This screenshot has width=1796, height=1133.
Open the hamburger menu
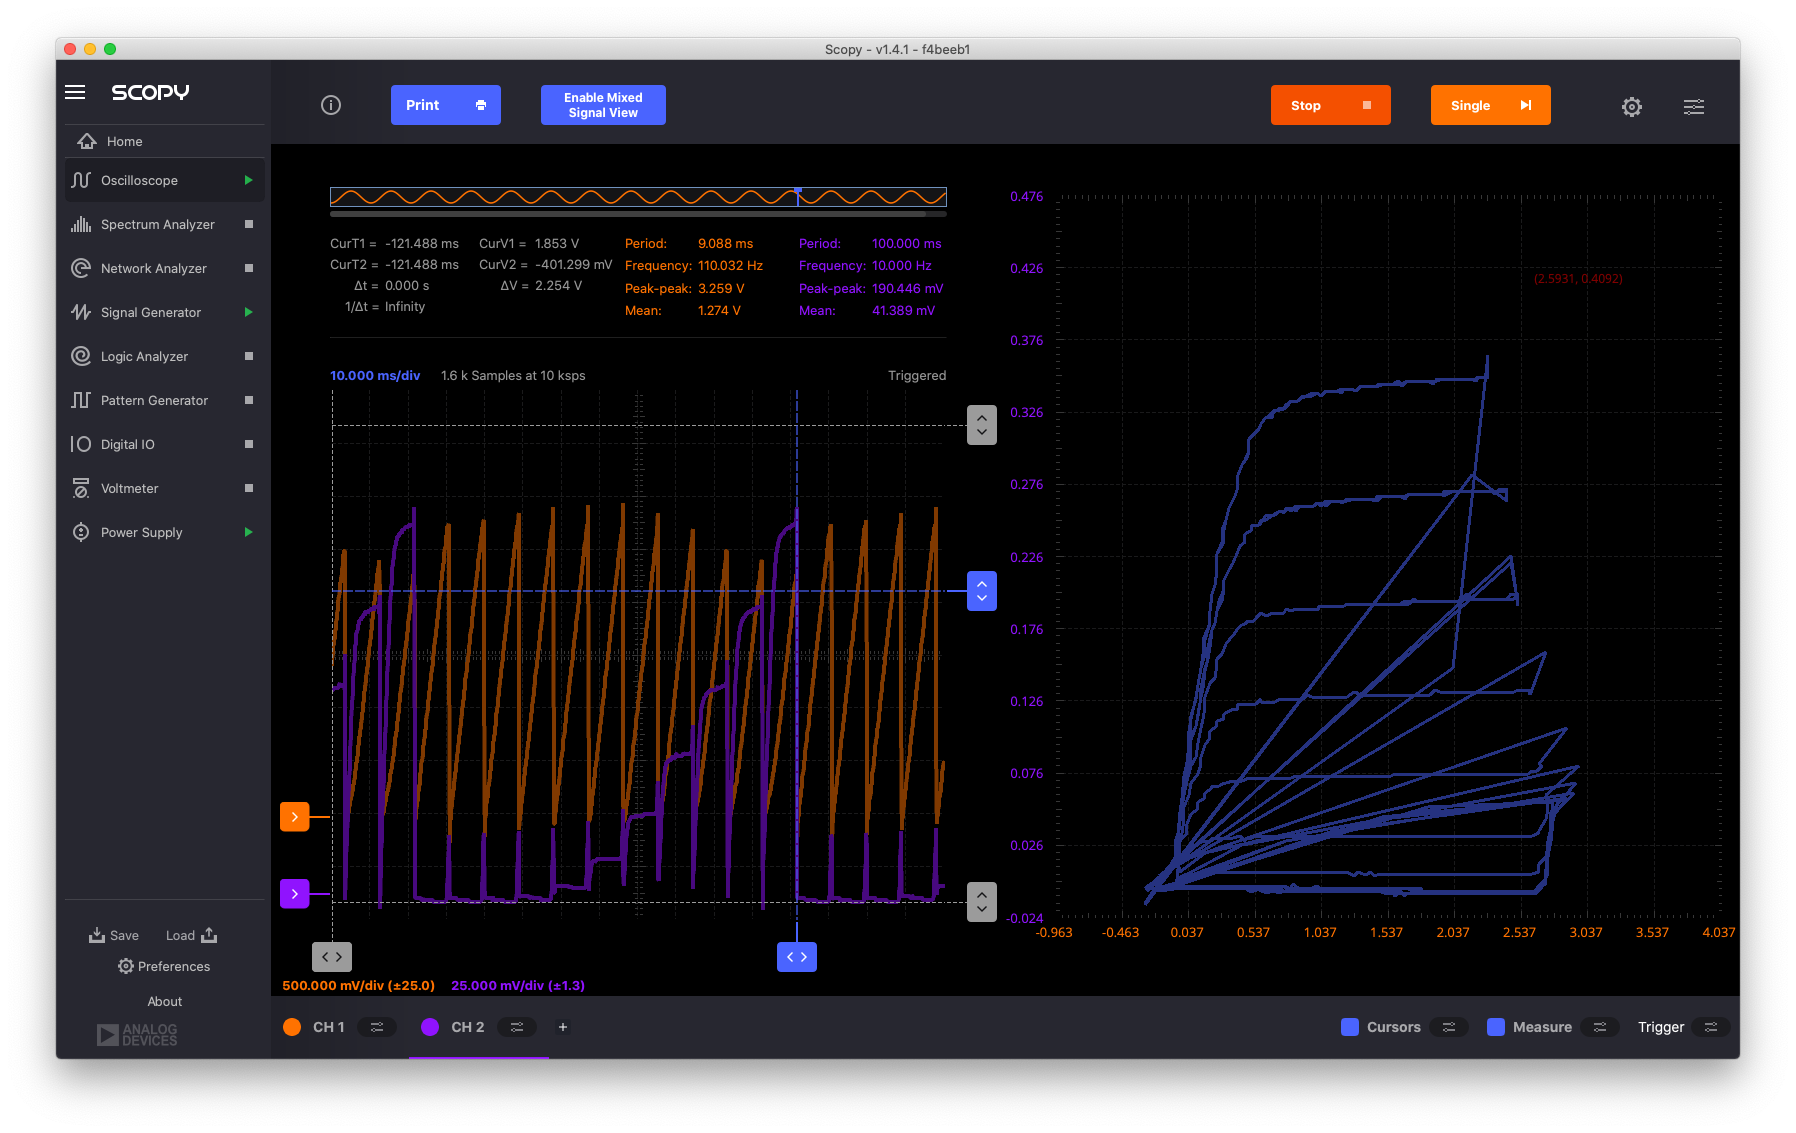tap(75, 92)
